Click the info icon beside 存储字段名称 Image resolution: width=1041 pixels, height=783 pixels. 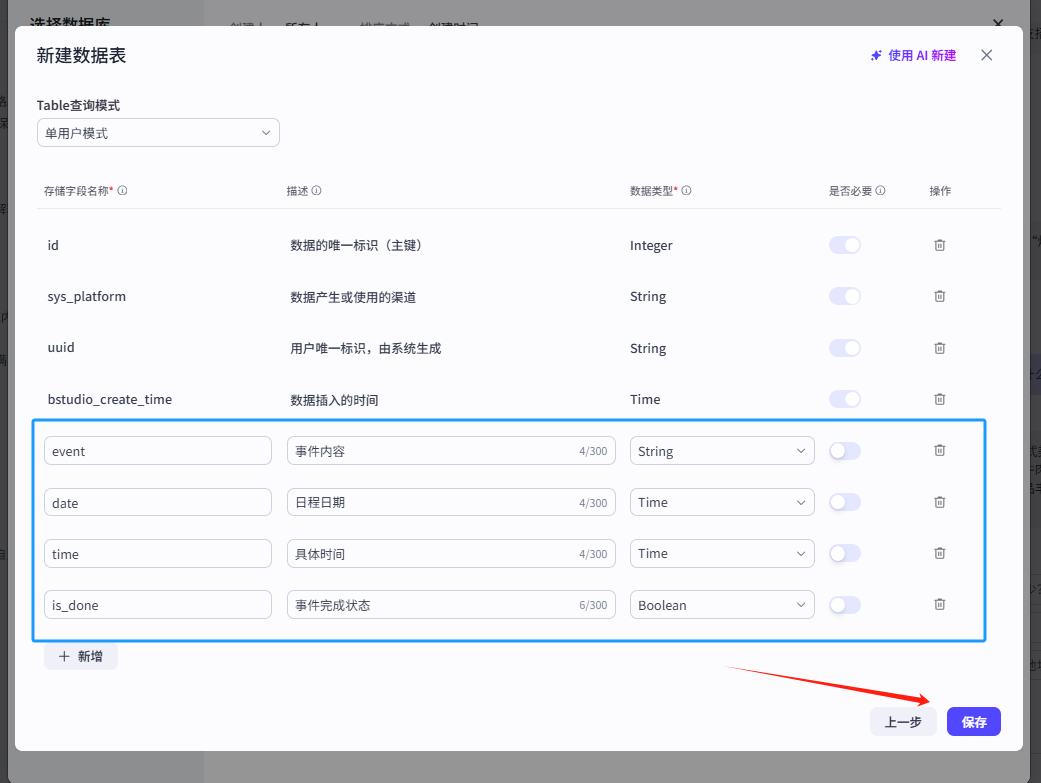(122, 191)
